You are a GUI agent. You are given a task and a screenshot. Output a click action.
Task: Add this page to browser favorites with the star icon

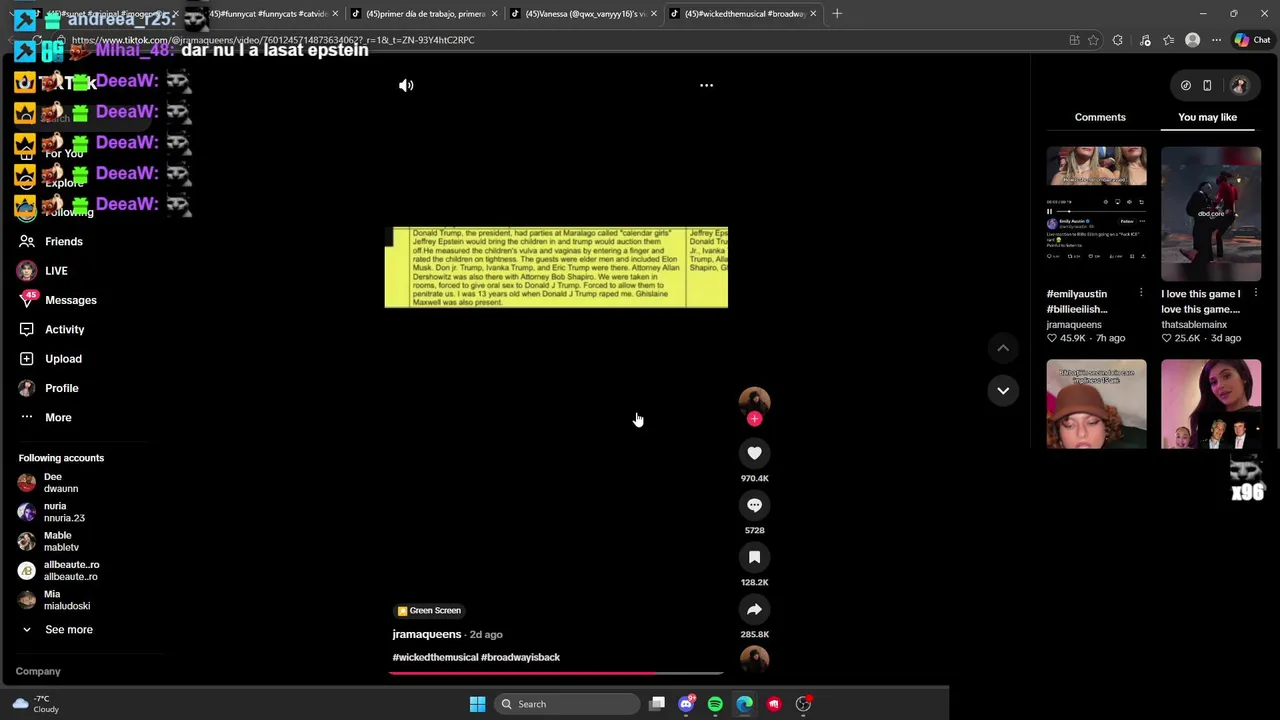point(1093,40)
